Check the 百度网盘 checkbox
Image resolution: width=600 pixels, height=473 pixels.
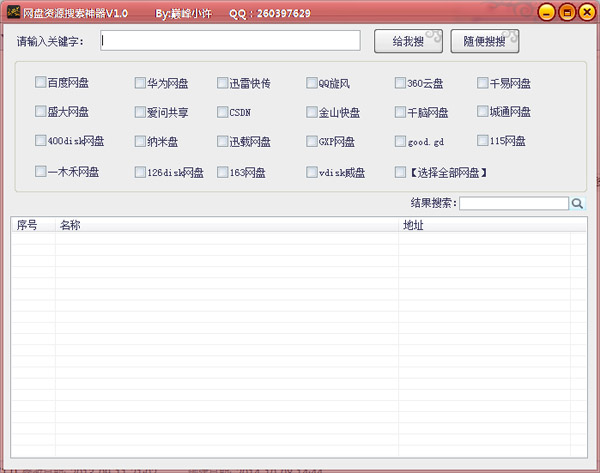tap(40, 82)
